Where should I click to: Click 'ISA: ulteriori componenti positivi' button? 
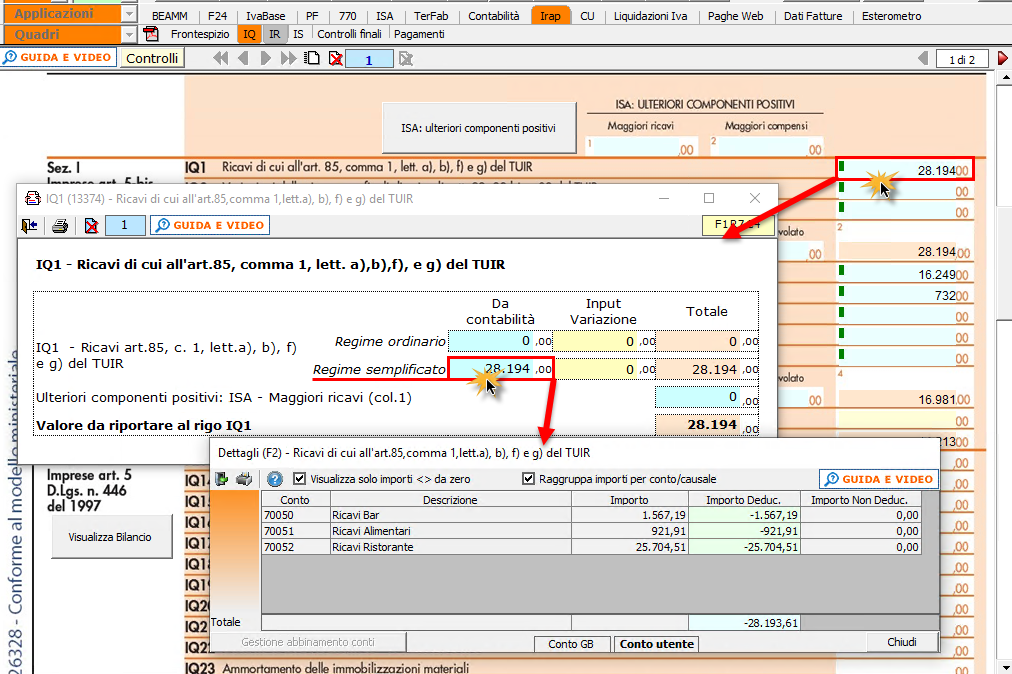point(478,128)
